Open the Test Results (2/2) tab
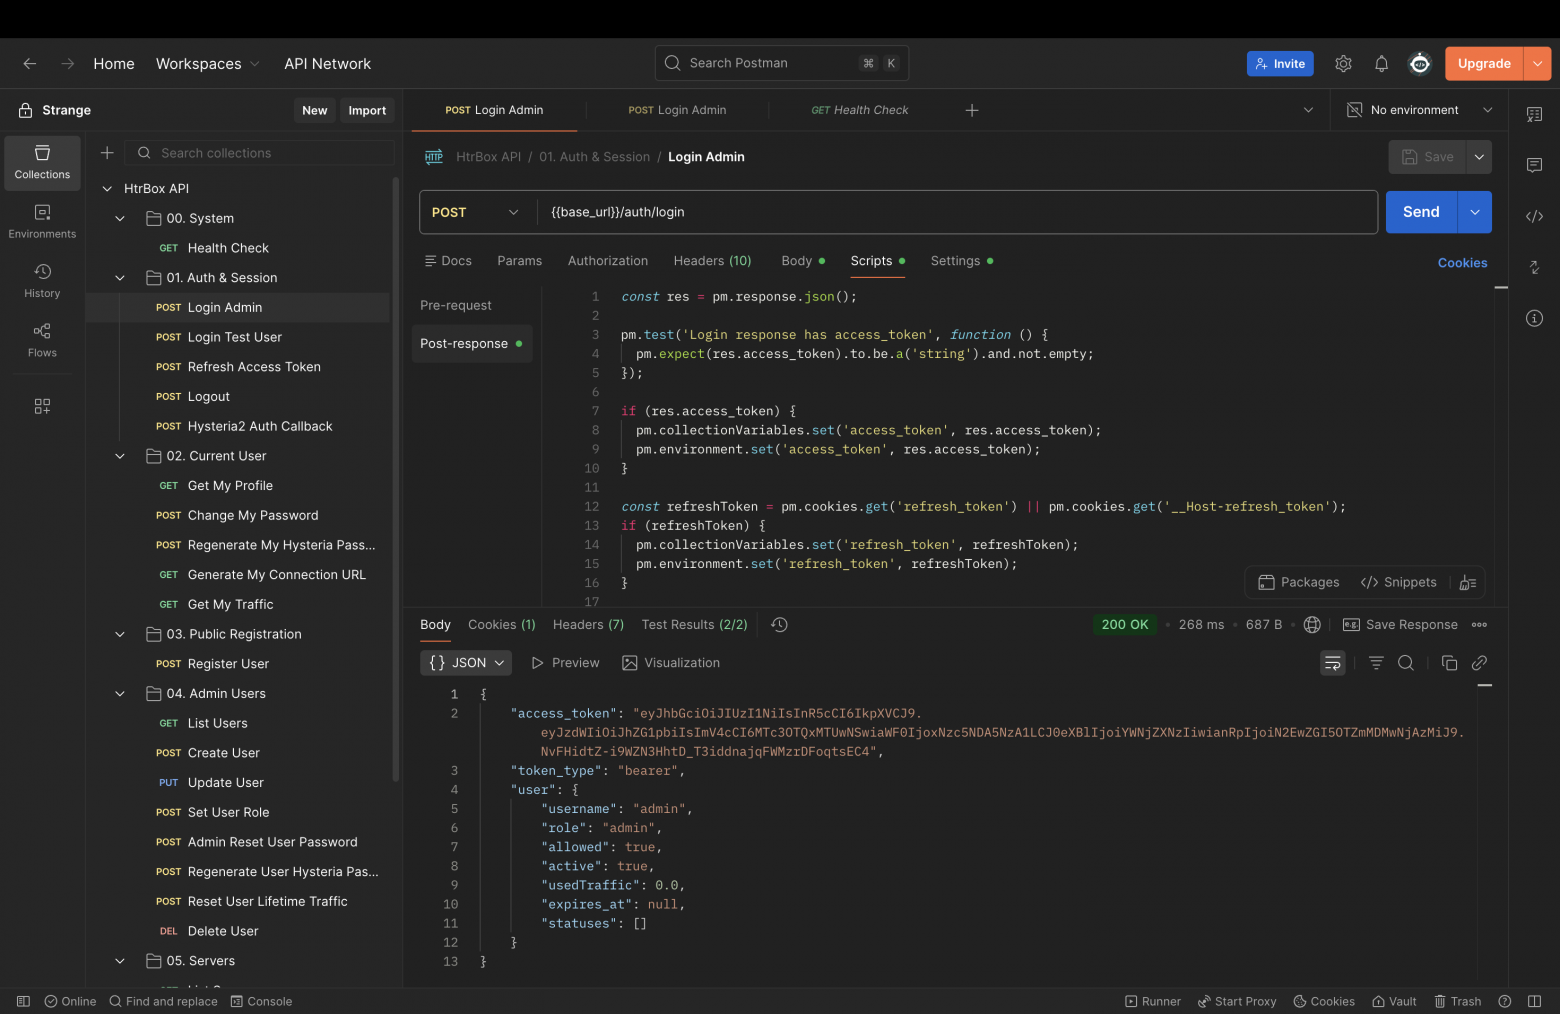 pyautogui.click(x=694, y=624)
